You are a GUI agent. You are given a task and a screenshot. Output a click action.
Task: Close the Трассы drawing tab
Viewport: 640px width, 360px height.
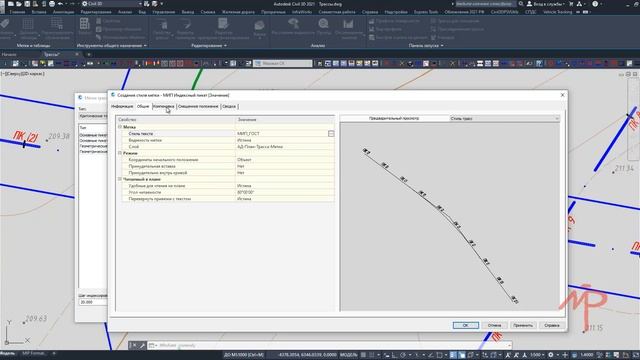[x=77, y=54]
